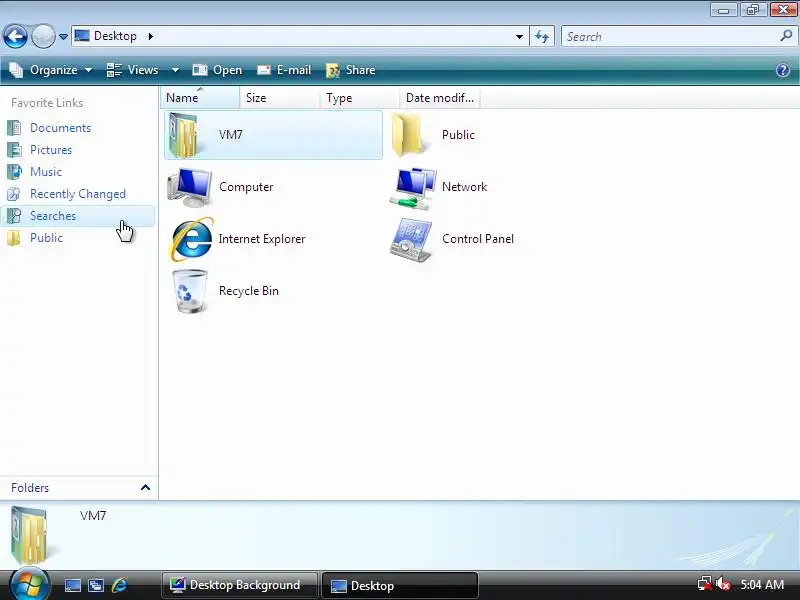Click the Recently Changed icon
Screen dimensions: 800x600
tap(14, 194)
